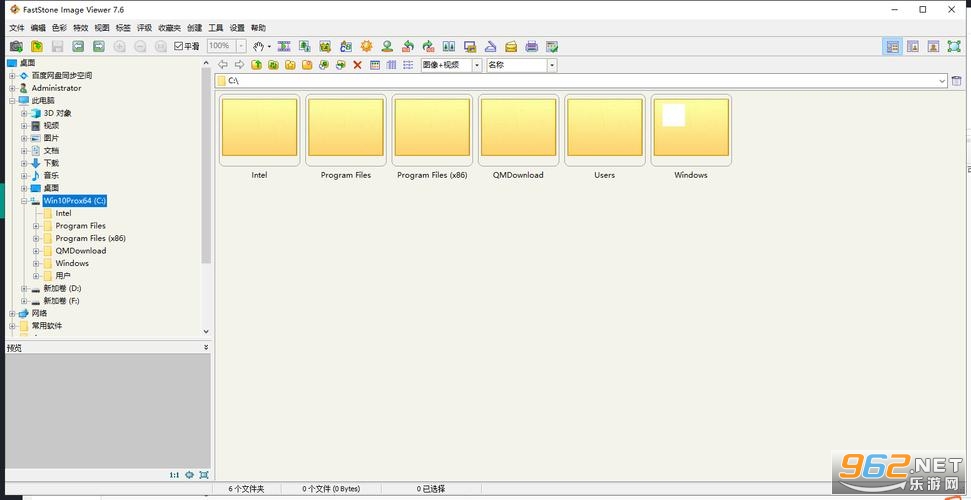Select the second layout mode icon at top right
The width and height of the screenshot is (971, 500).
(x=913, y=46)
